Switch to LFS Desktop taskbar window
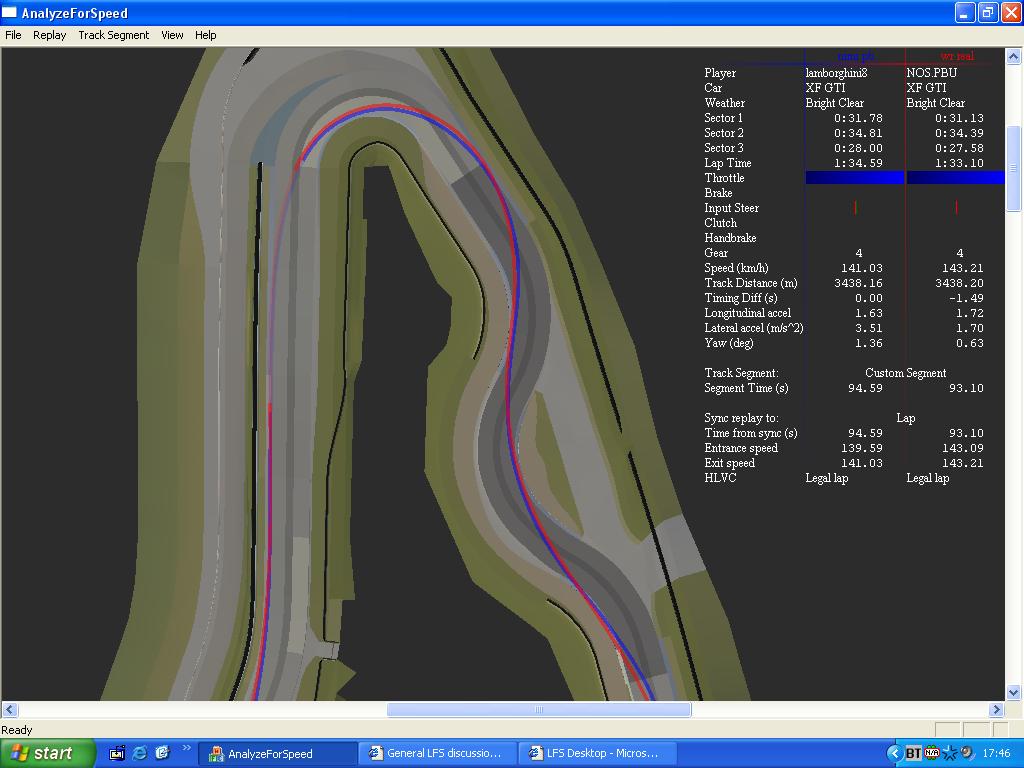The width and height of the screenshot is (1024, 768). 598,754
